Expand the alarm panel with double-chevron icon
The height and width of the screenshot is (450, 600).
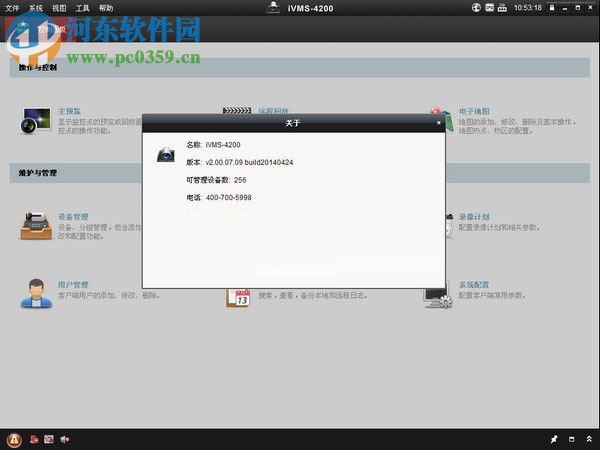589,439
